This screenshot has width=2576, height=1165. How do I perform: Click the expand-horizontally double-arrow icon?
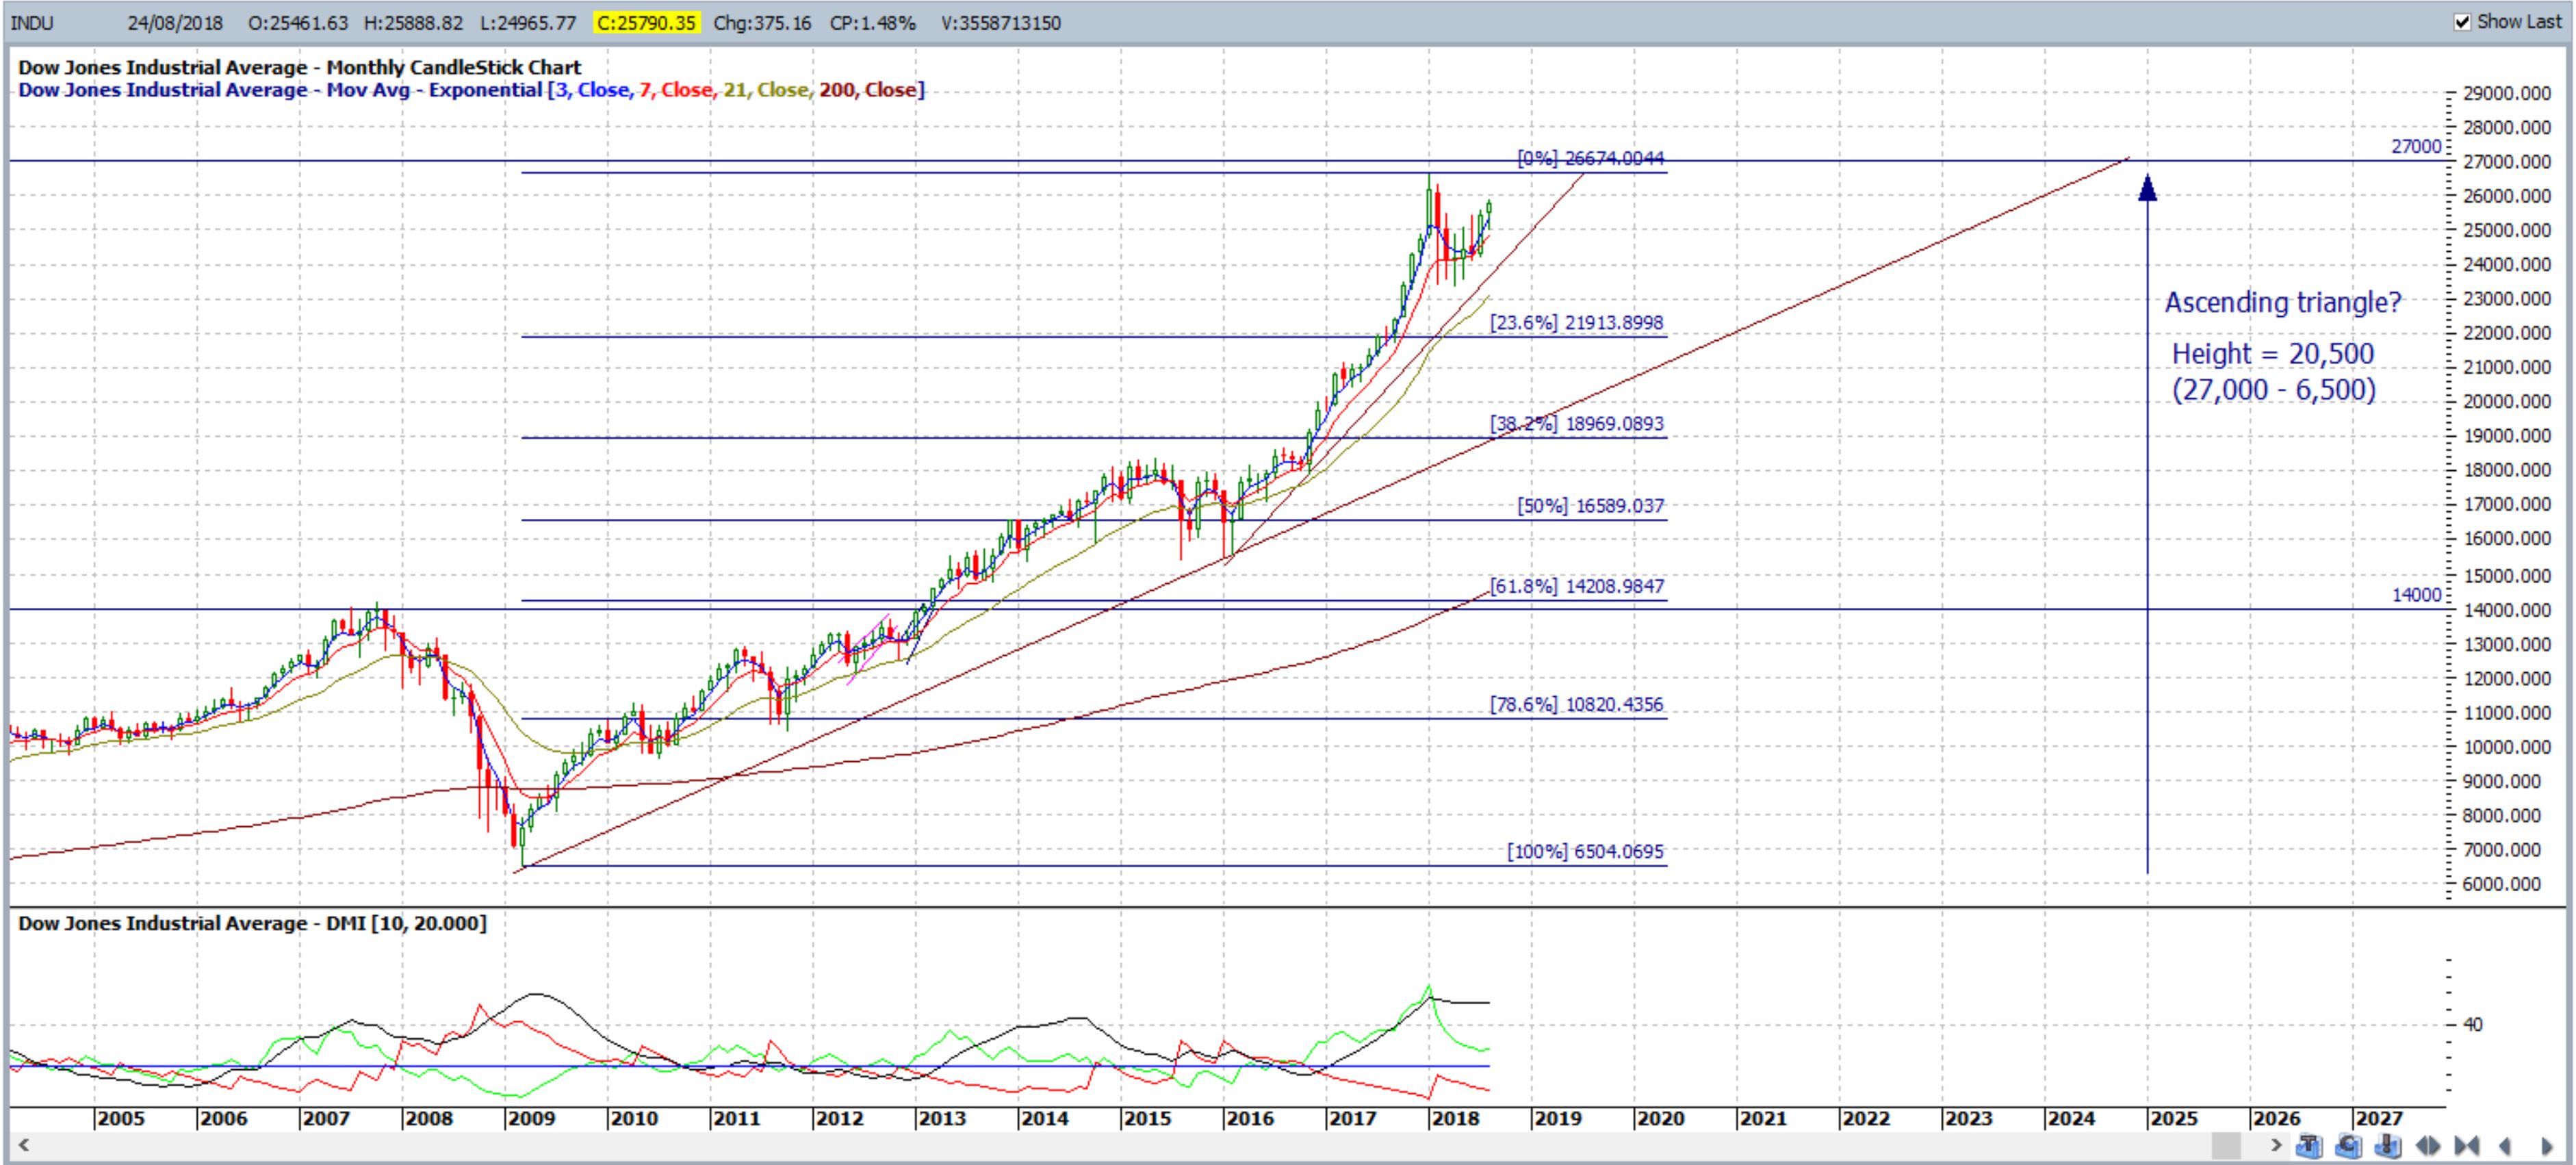[2428, 1146]
